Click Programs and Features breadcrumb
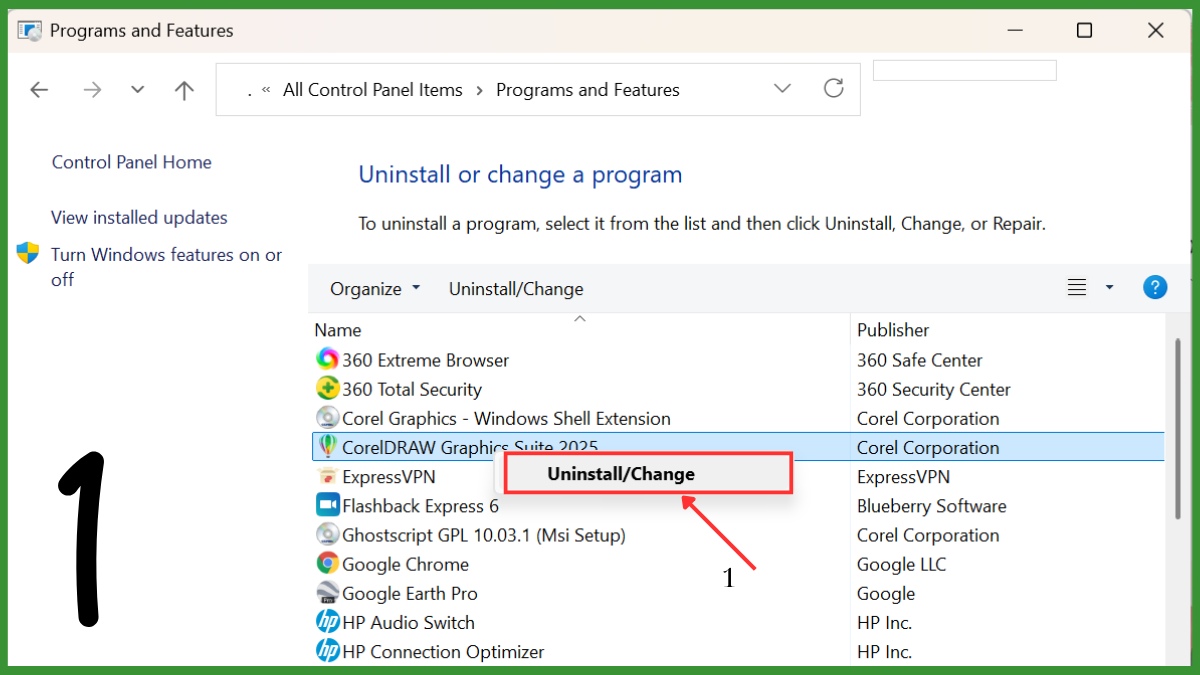The image size is (1200, 675). click(588, 89)
